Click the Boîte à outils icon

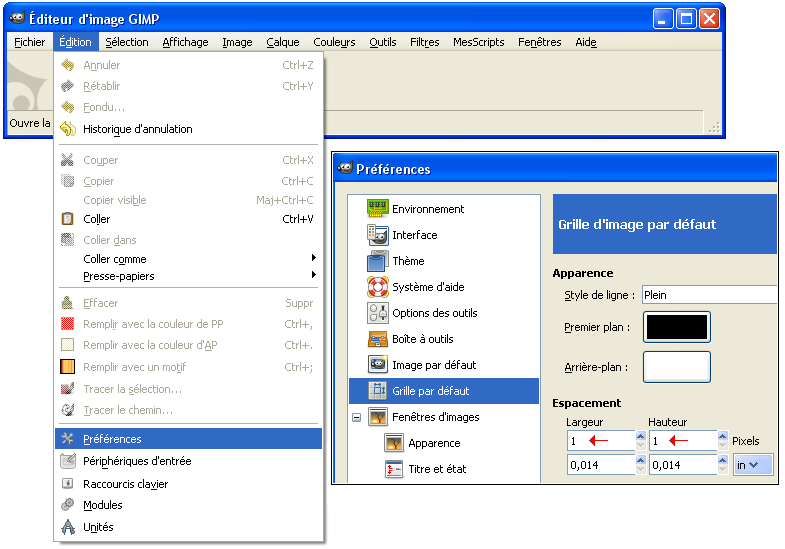point(377,339)
